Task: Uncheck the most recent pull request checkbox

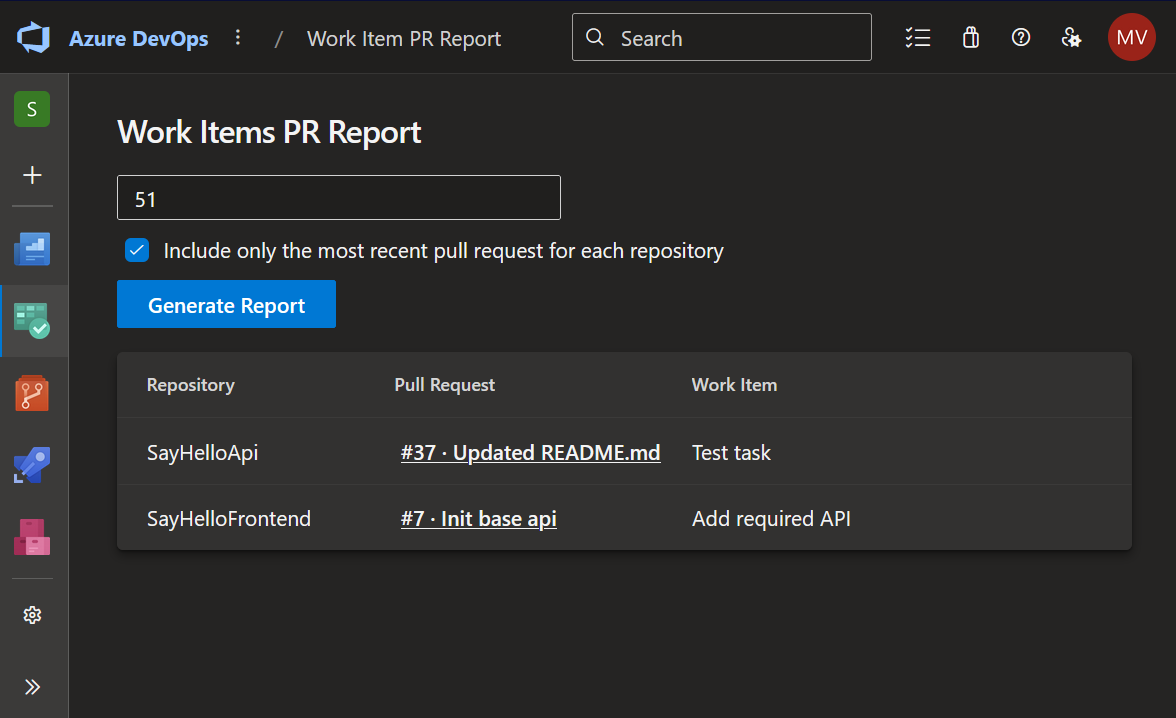Action: [137, 251]
